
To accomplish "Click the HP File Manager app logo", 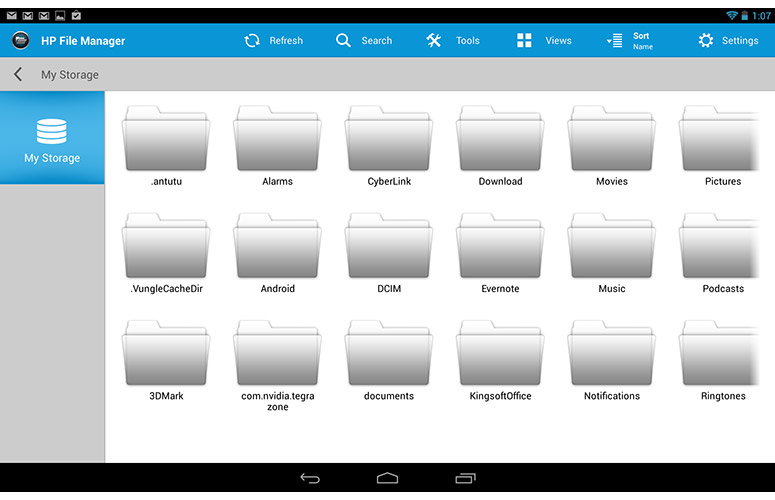I will pos(21,40).
